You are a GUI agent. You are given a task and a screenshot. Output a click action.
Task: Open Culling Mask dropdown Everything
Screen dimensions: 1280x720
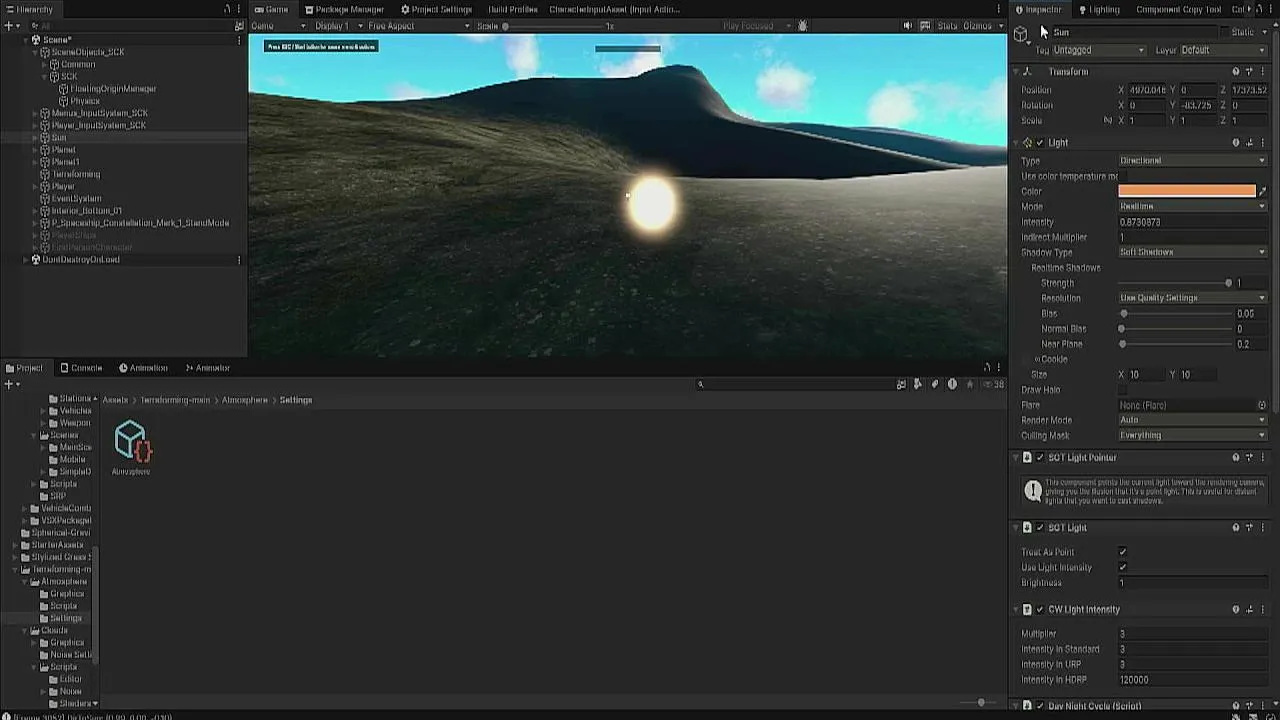click(1192, 435)
